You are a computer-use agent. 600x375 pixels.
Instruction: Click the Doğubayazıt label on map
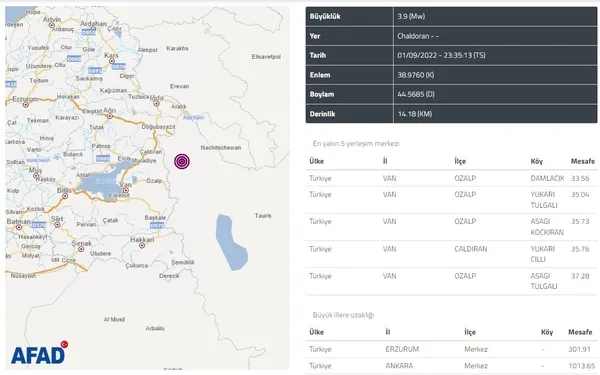[x=158, y=127]
